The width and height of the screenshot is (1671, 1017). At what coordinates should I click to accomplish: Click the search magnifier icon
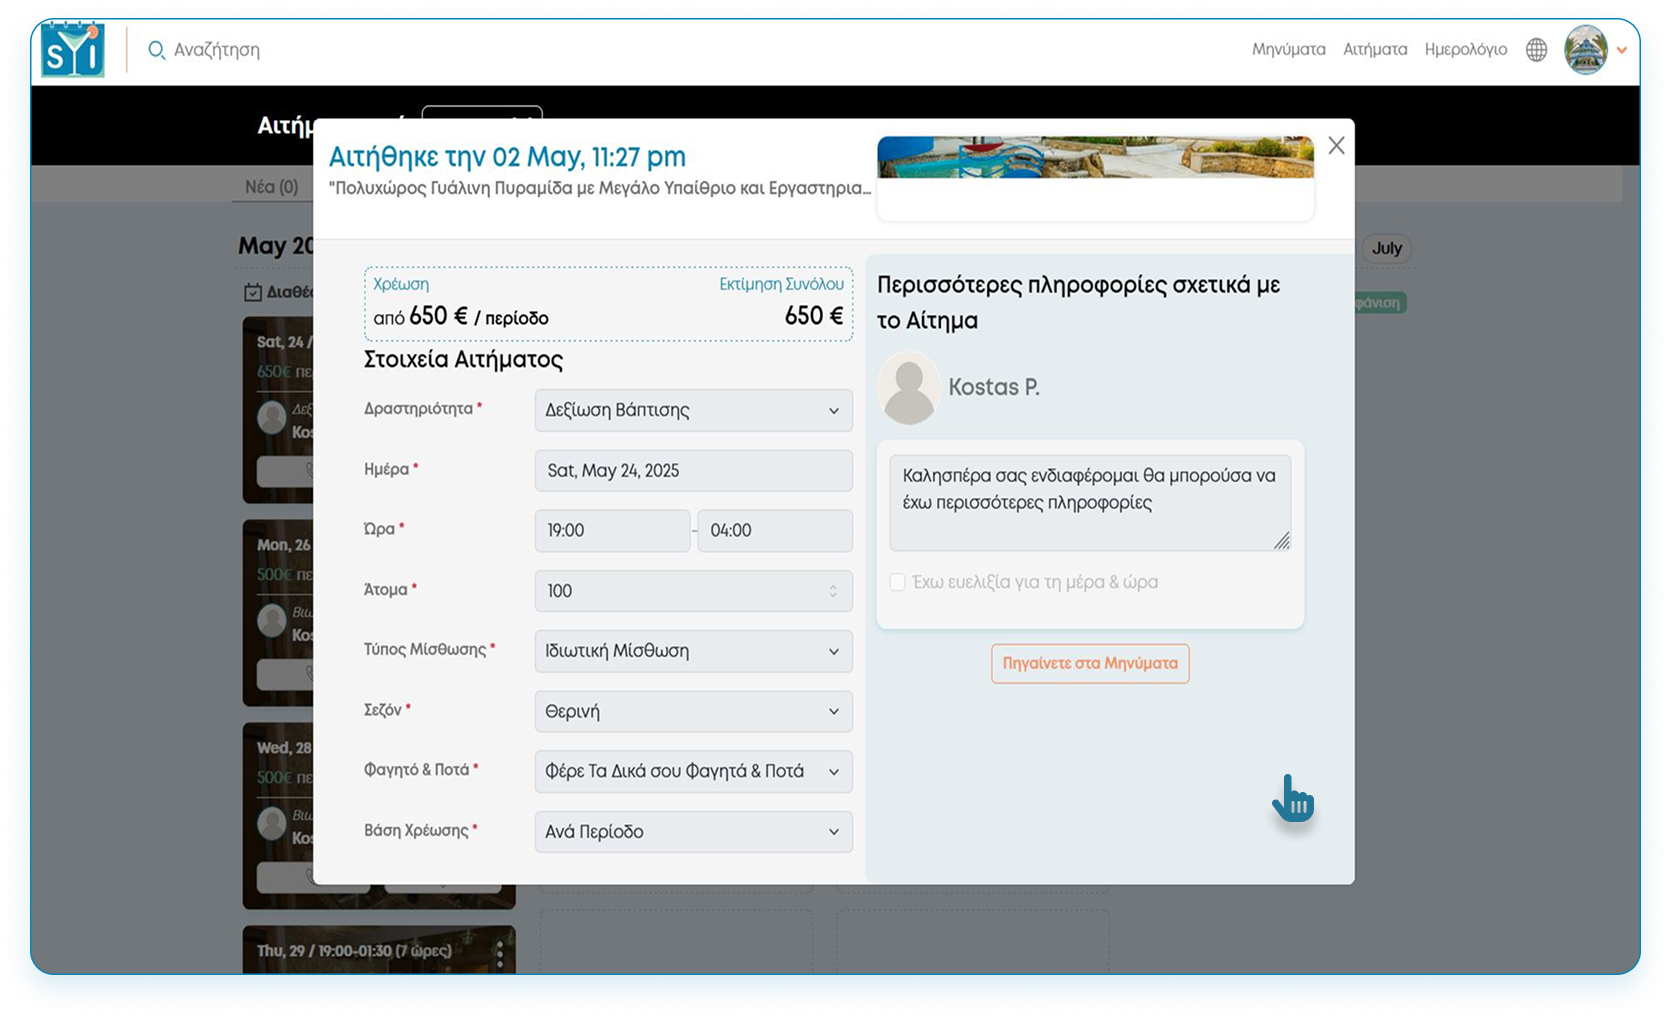click(x=156, y=50)
